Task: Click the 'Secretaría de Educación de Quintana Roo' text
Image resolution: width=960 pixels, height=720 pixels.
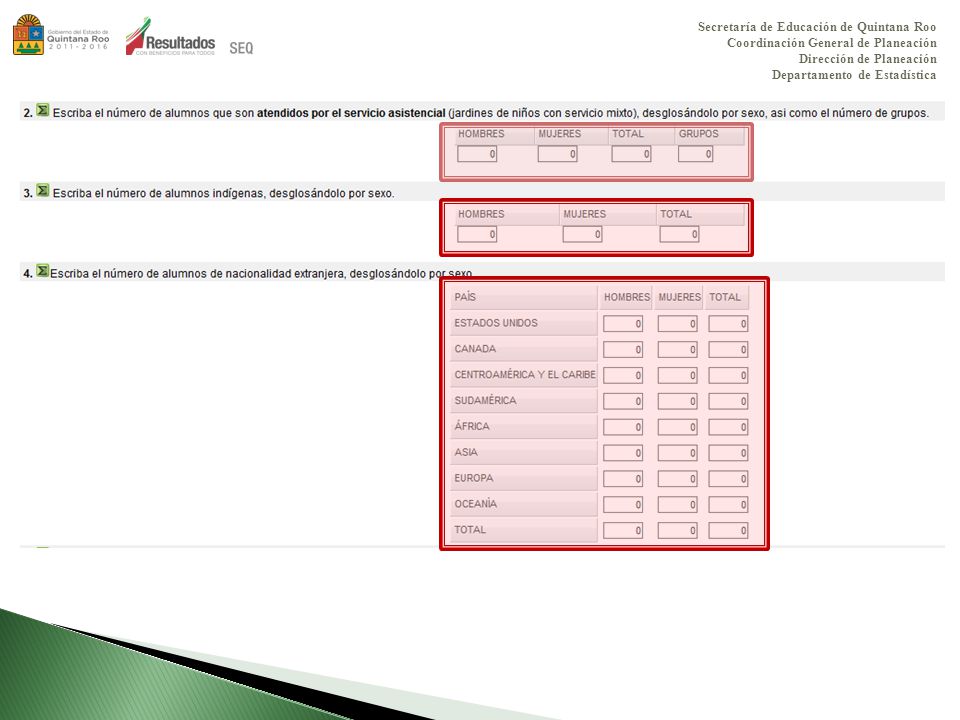Action: coord(817,27)
